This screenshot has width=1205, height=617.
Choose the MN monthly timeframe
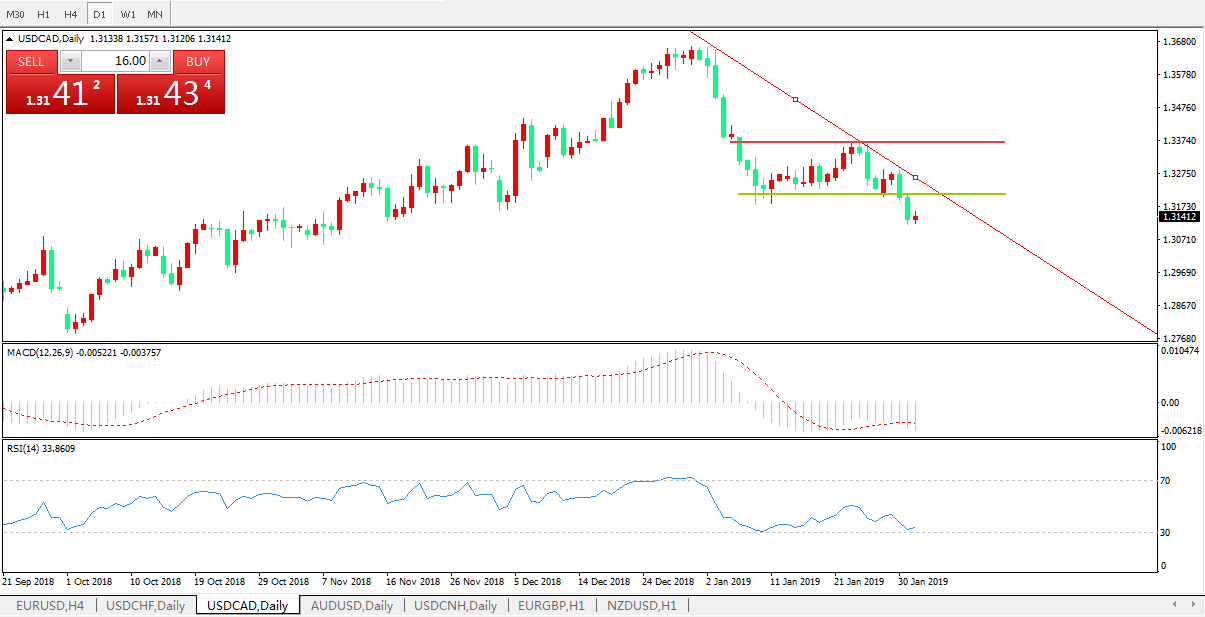pyautogui.click(x=155, y=14)
